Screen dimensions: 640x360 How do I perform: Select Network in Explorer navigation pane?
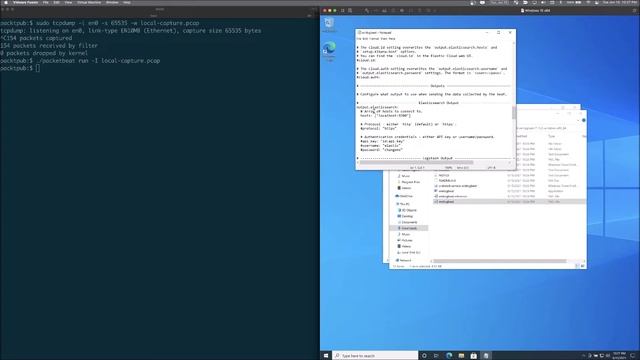tap(403, 260)
